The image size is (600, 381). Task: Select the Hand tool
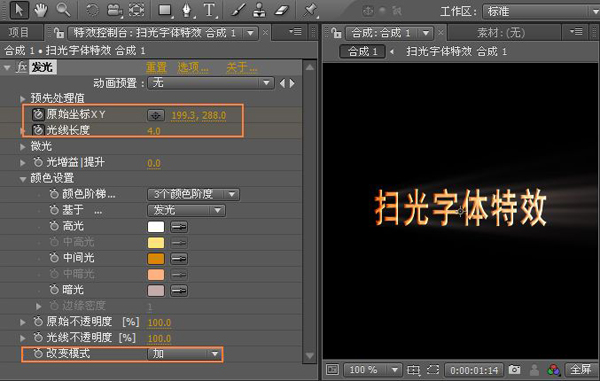click(x=41, y=10)
